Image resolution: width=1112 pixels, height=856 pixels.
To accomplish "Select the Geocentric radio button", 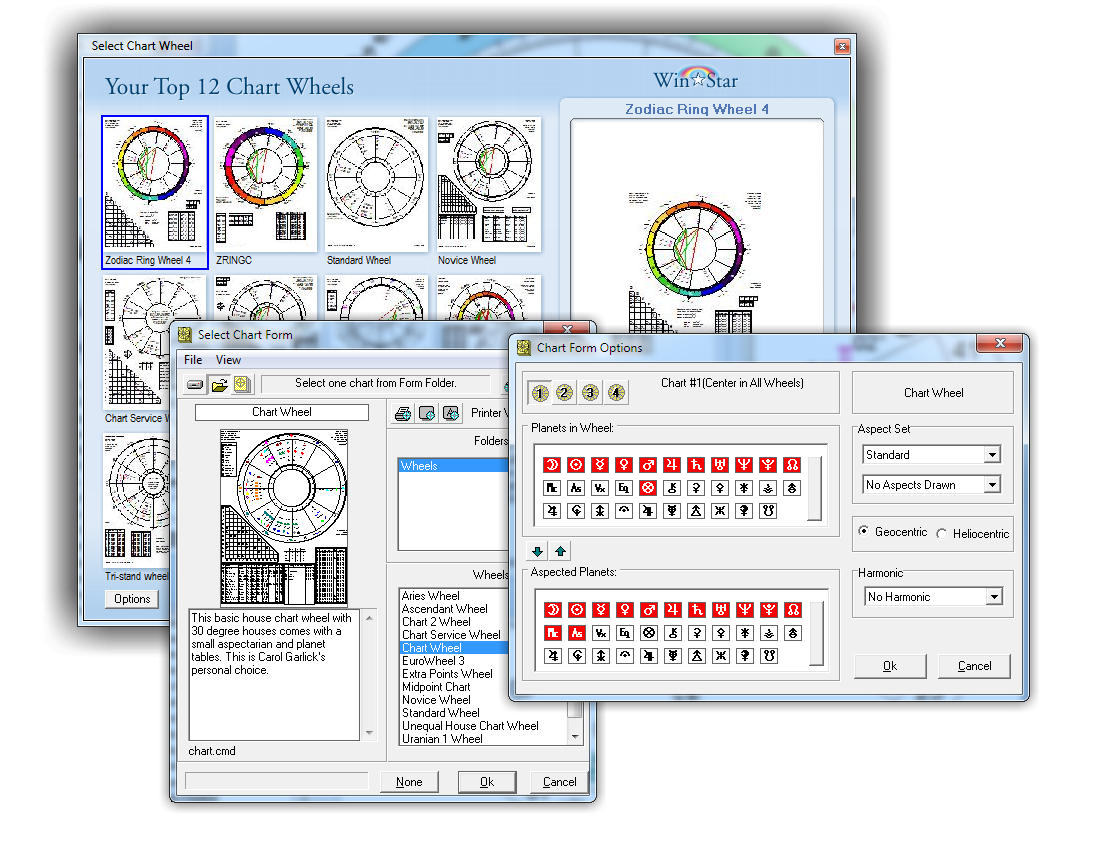I will coord(864,532).
